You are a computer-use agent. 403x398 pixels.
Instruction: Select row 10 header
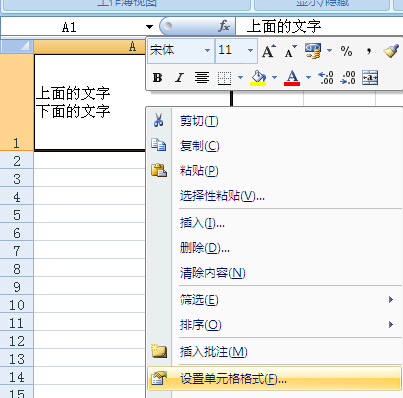[17, 304]
